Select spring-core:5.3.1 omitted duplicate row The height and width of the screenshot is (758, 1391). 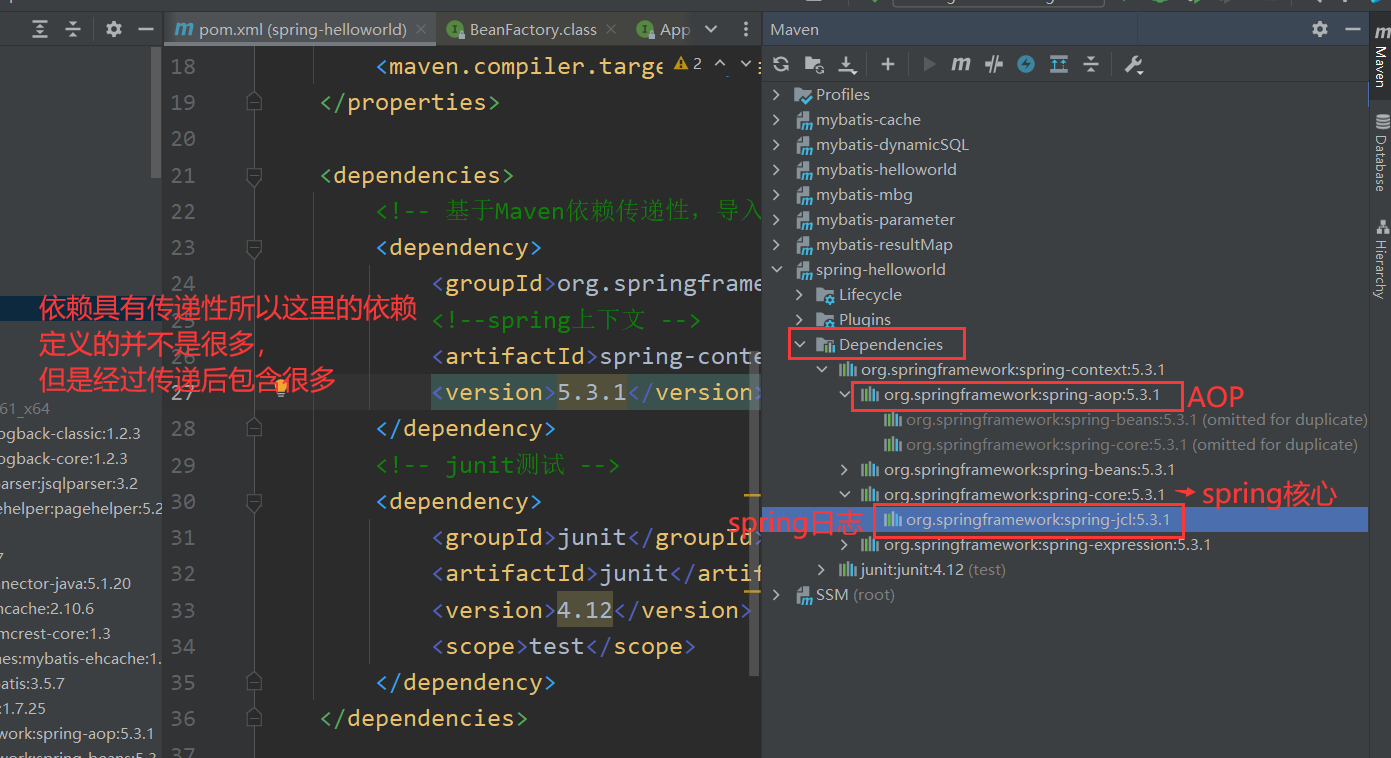point(1065,444)
